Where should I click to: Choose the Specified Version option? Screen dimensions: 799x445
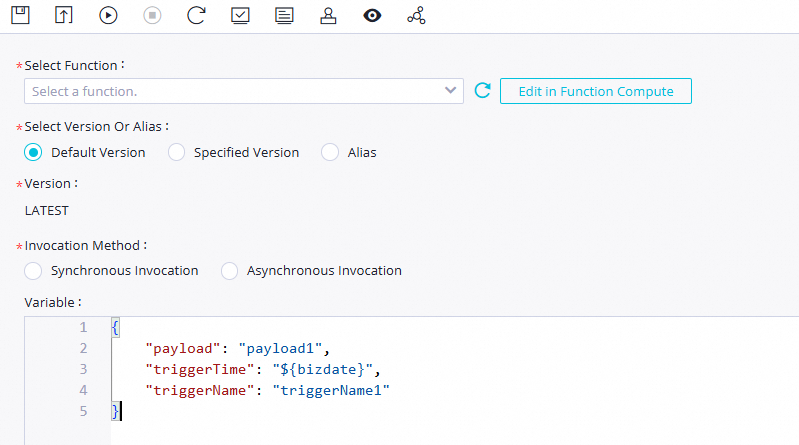(176, 153)
